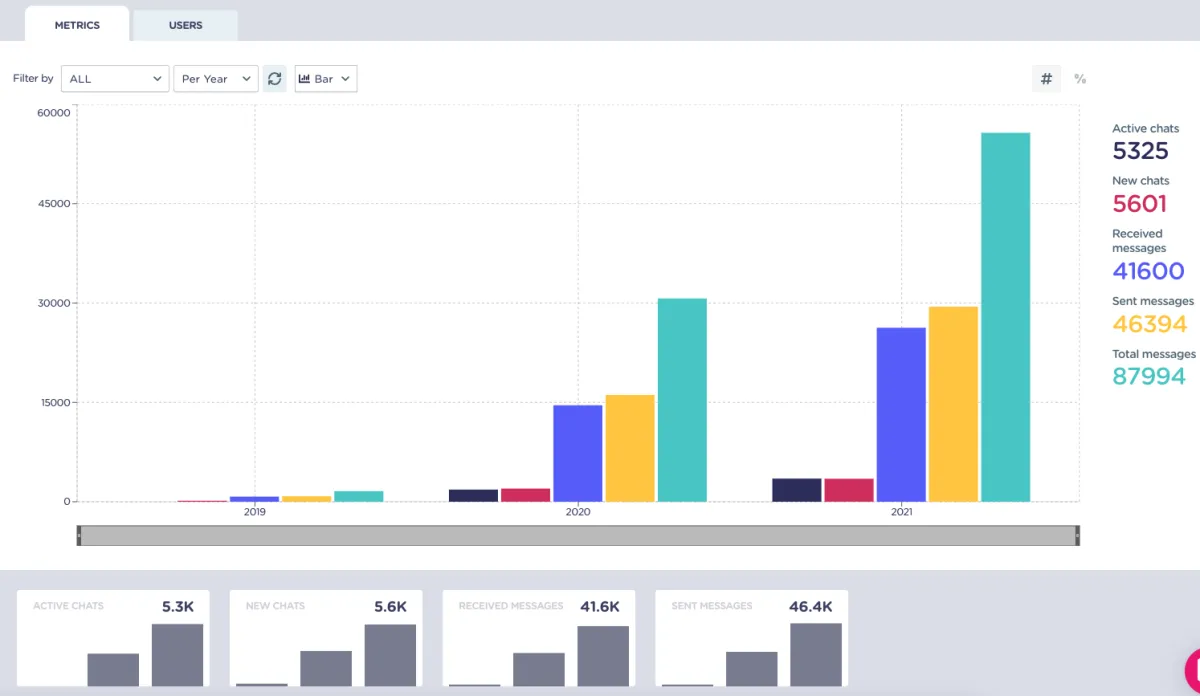Toggle absolute number (#) view
This screenshot has height=696, width=1200.
(1046, 79)
